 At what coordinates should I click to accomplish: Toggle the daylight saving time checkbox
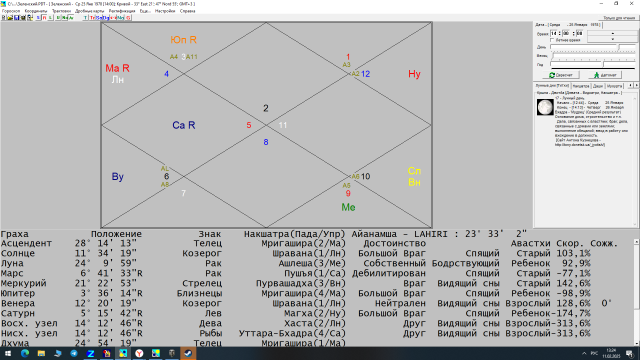pos(552,40)
